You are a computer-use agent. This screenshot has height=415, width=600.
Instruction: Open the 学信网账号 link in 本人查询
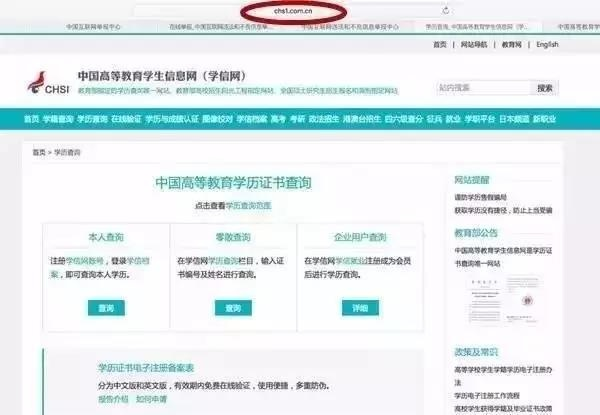coord(85,261)
